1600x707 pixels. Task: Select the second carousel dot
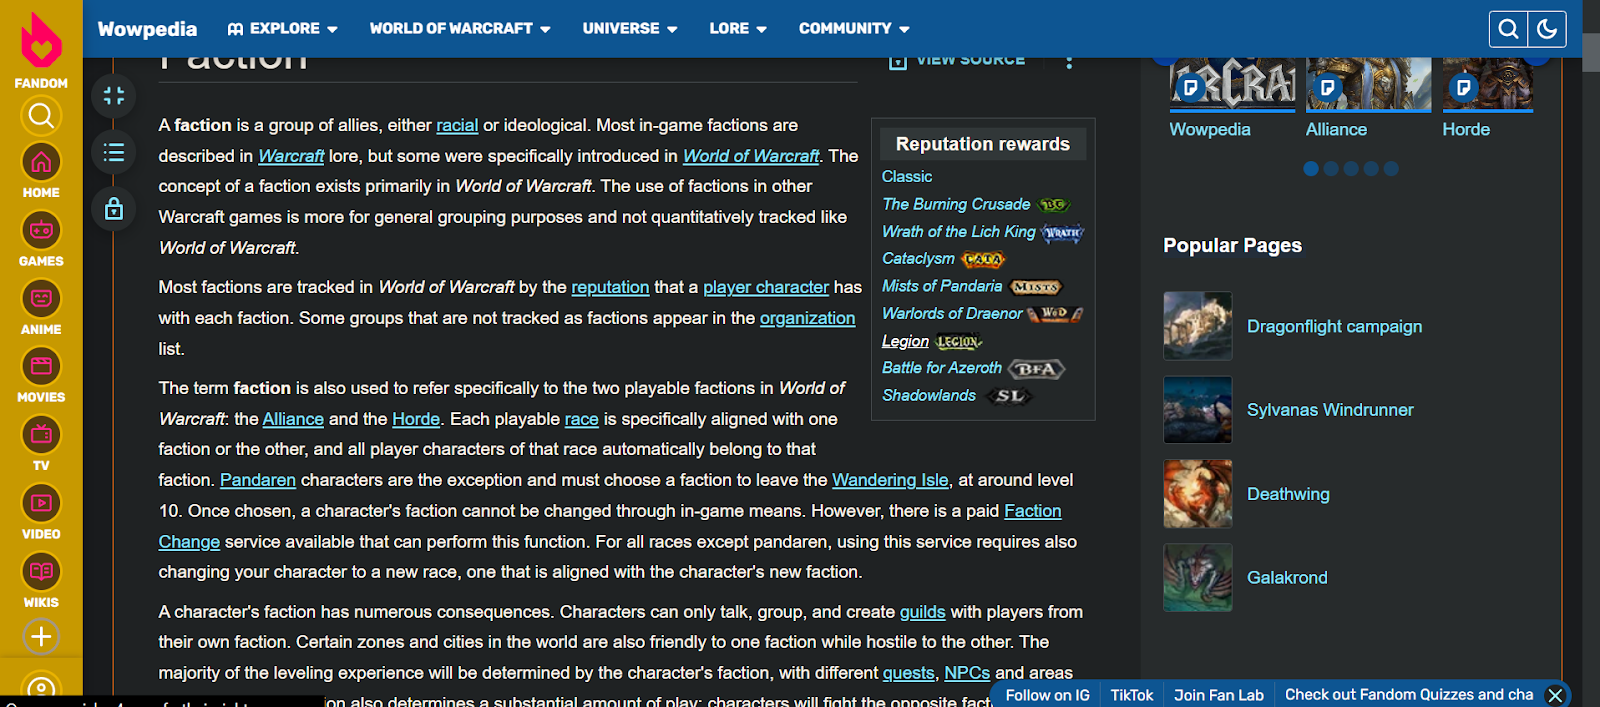[x=1331, y=169]
